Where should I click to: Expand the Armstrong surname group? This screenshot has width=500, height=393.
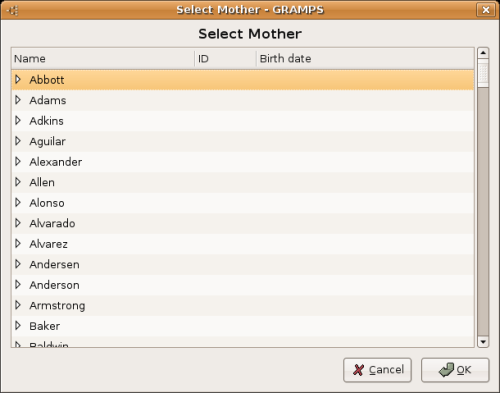[18, 305]
